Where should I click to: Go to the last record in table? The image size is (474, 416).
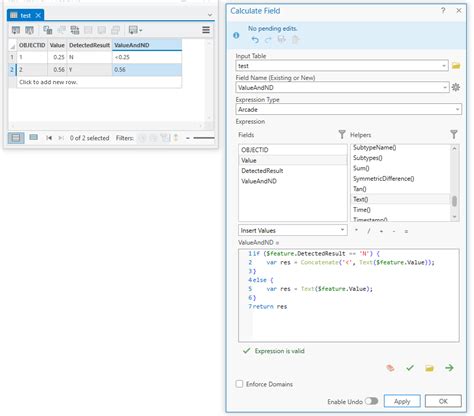pos(61,138)
